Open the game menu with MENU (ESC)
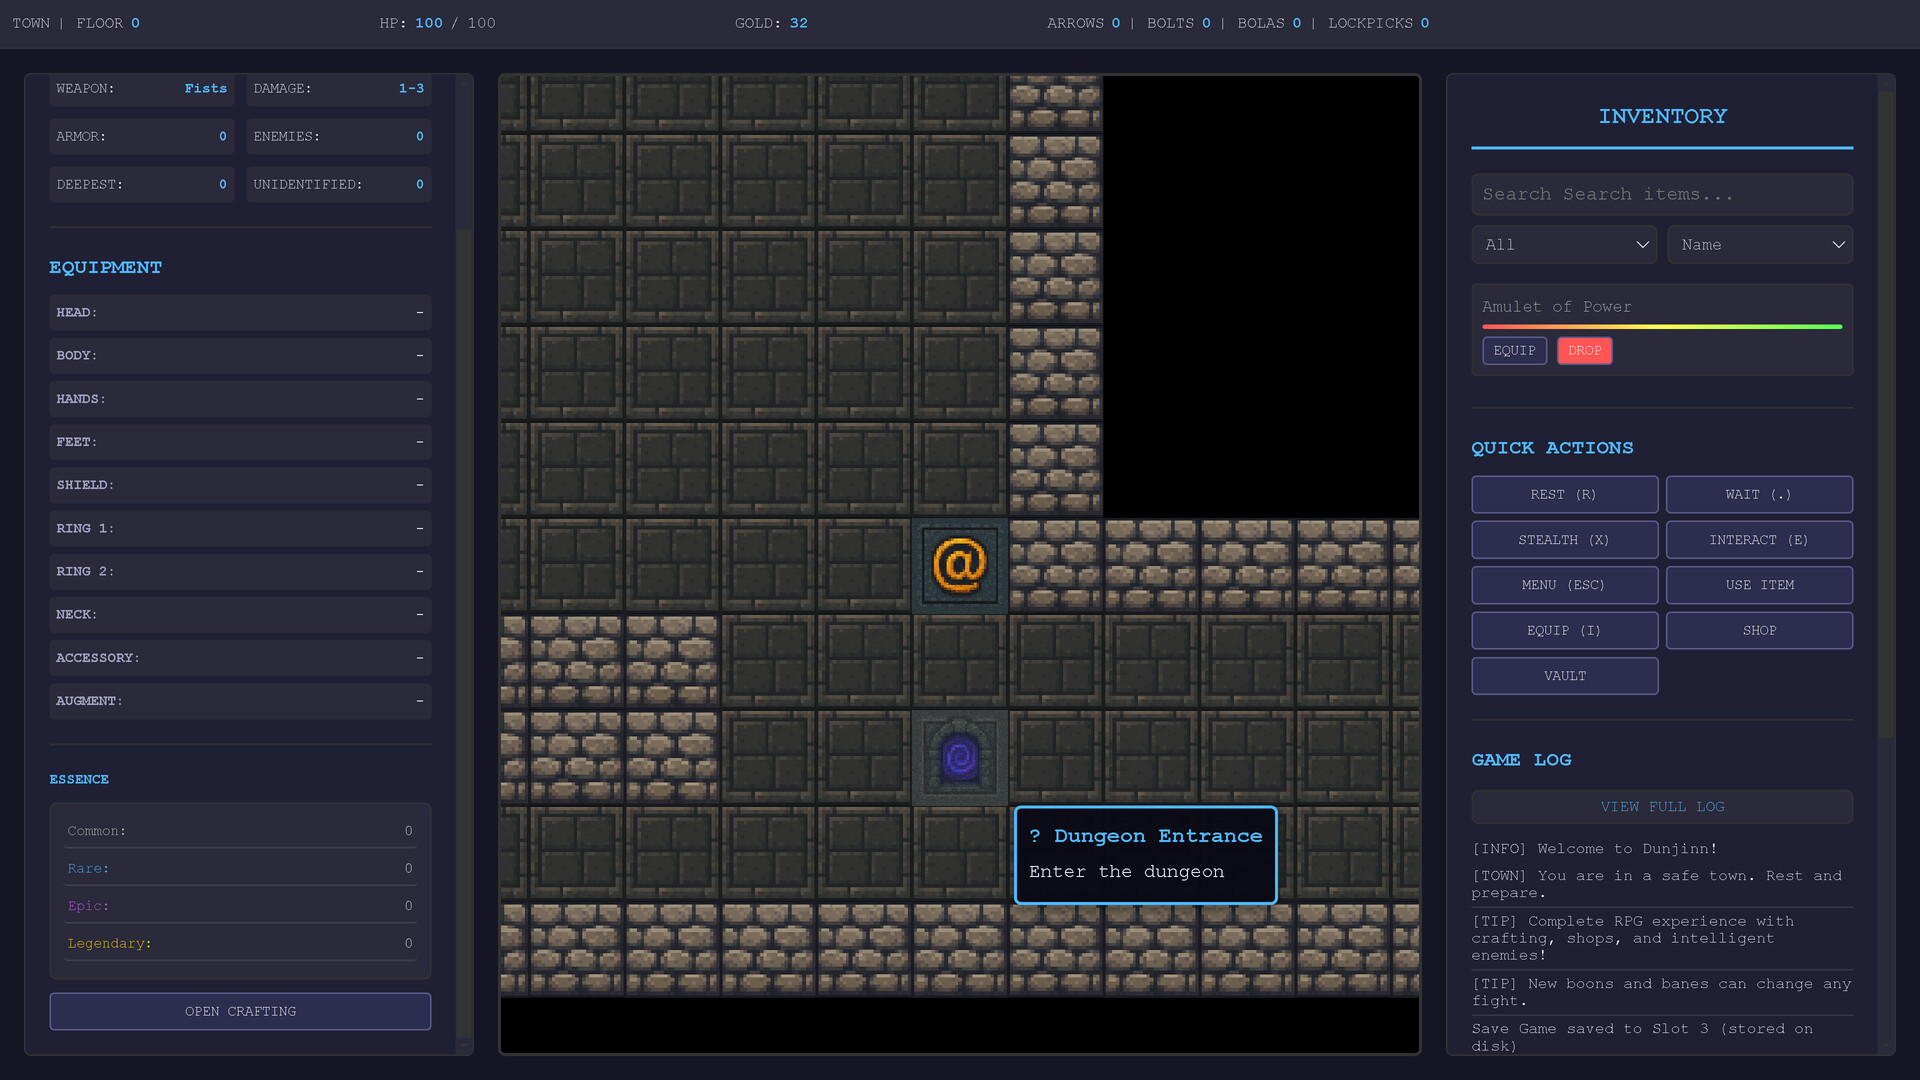 (1564, 585)
